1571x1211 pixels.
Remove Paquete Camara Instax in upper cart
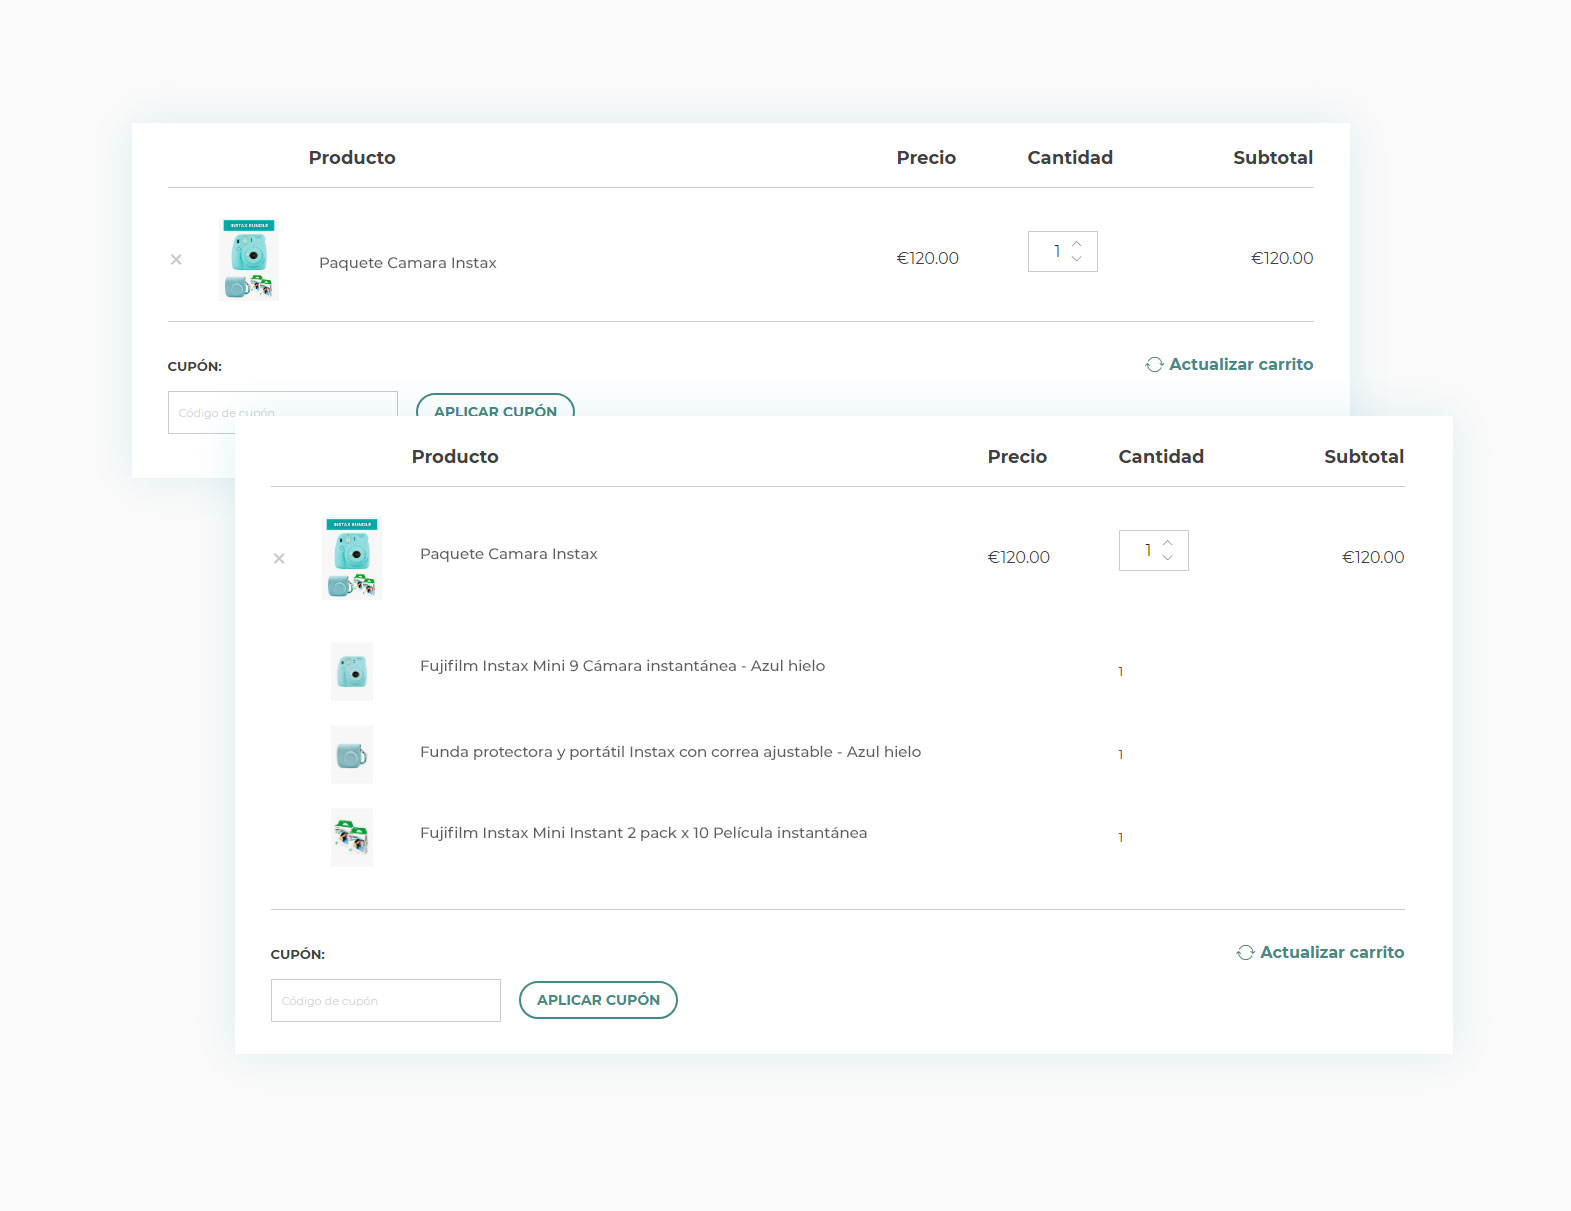click(x=176, y=260)
